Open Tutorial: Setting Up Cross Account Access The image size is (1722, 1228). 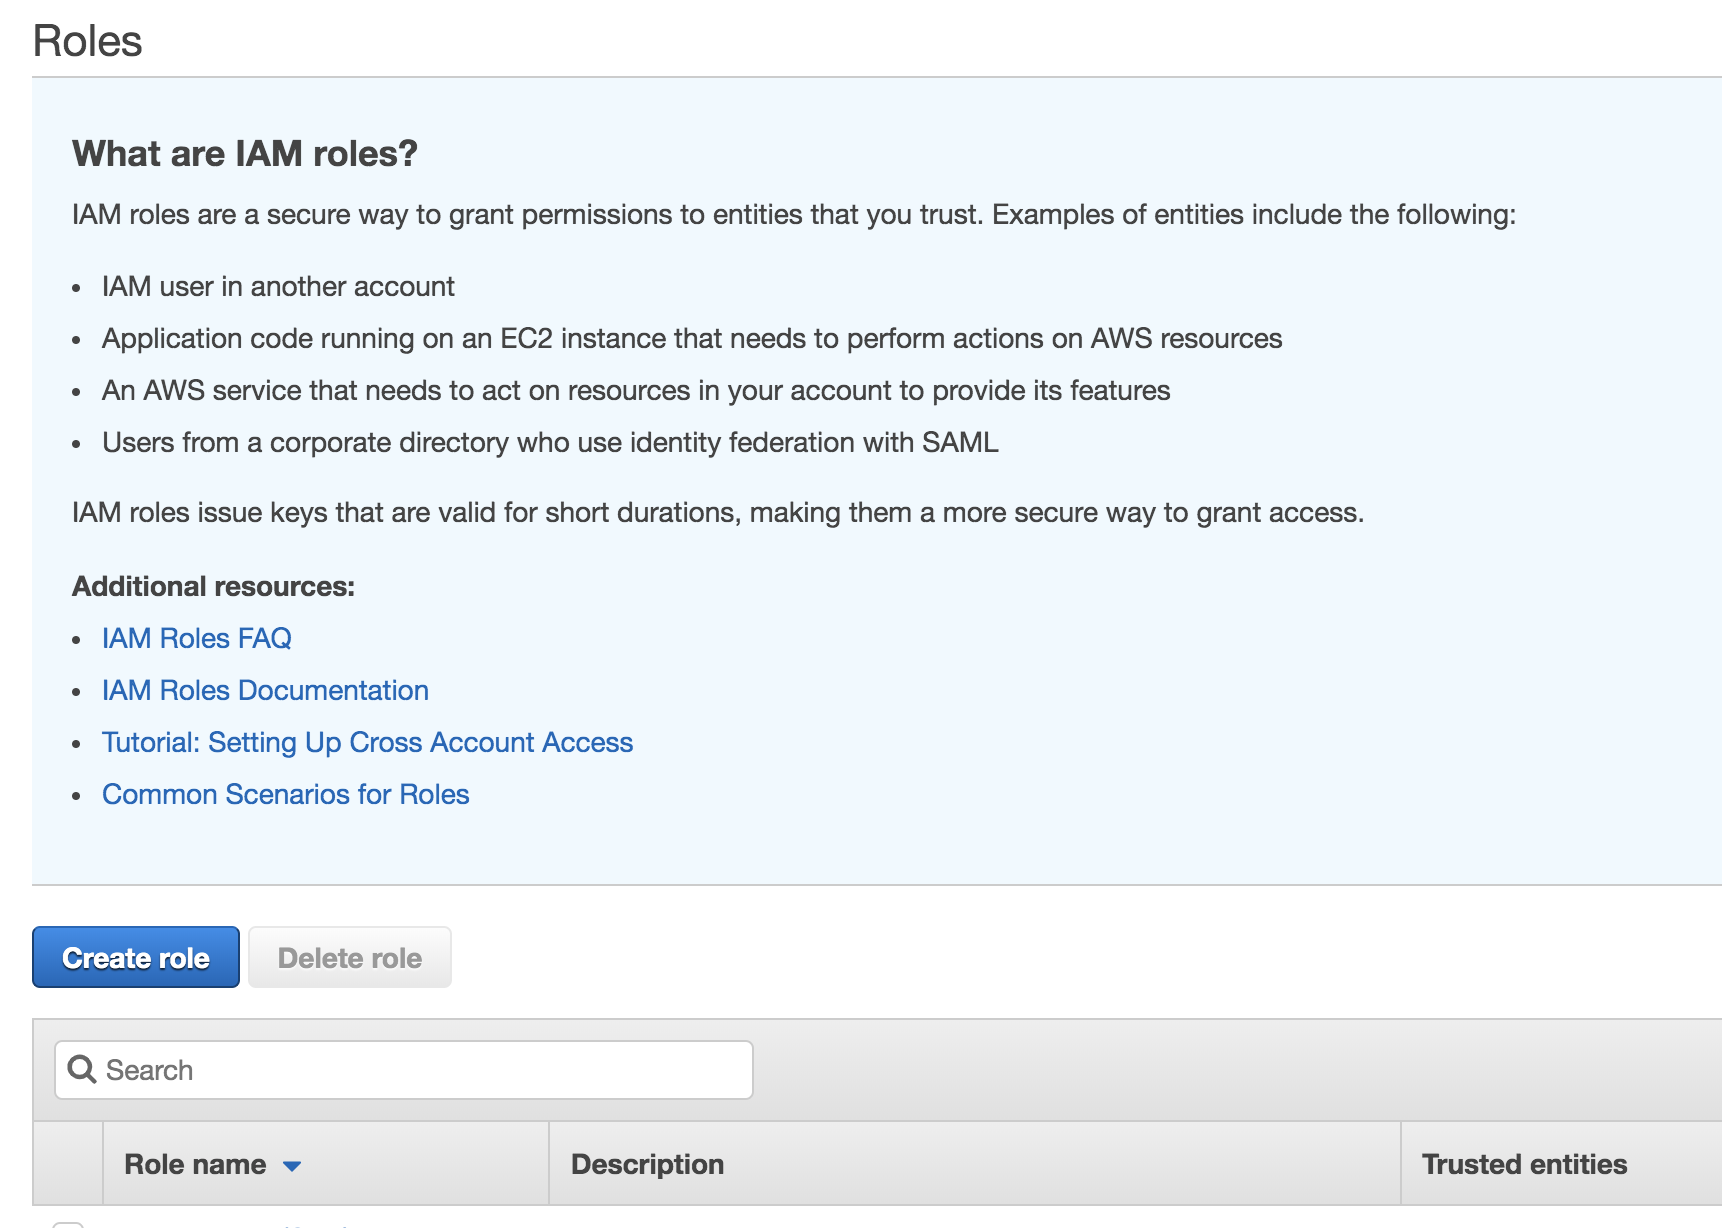tap(367, 742)
